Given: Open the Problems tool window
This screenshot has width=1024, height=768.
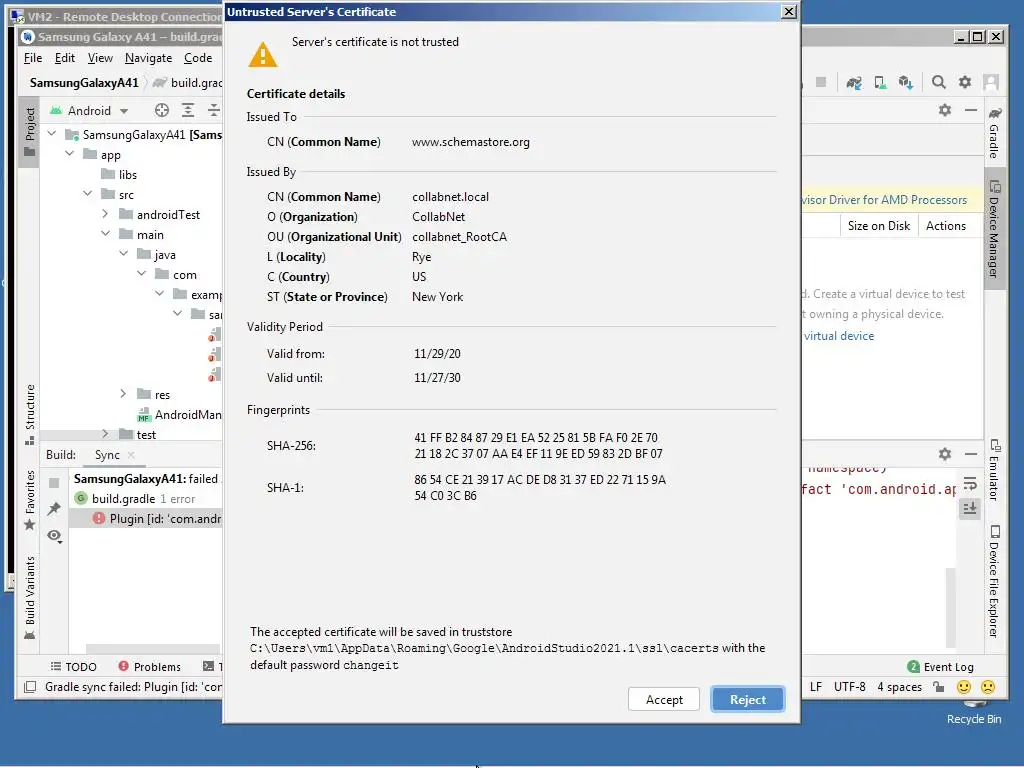Looking at the screenshot, I should 150,667.
